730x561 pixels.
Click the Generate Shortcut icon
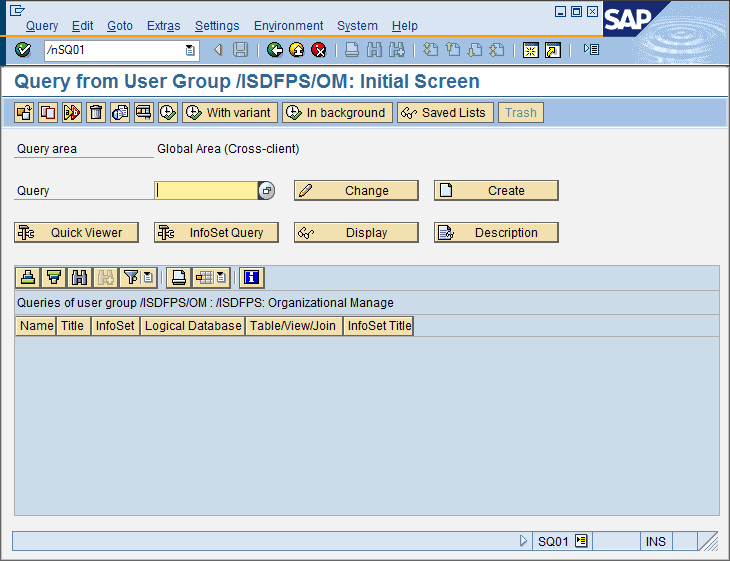point(553,50)
